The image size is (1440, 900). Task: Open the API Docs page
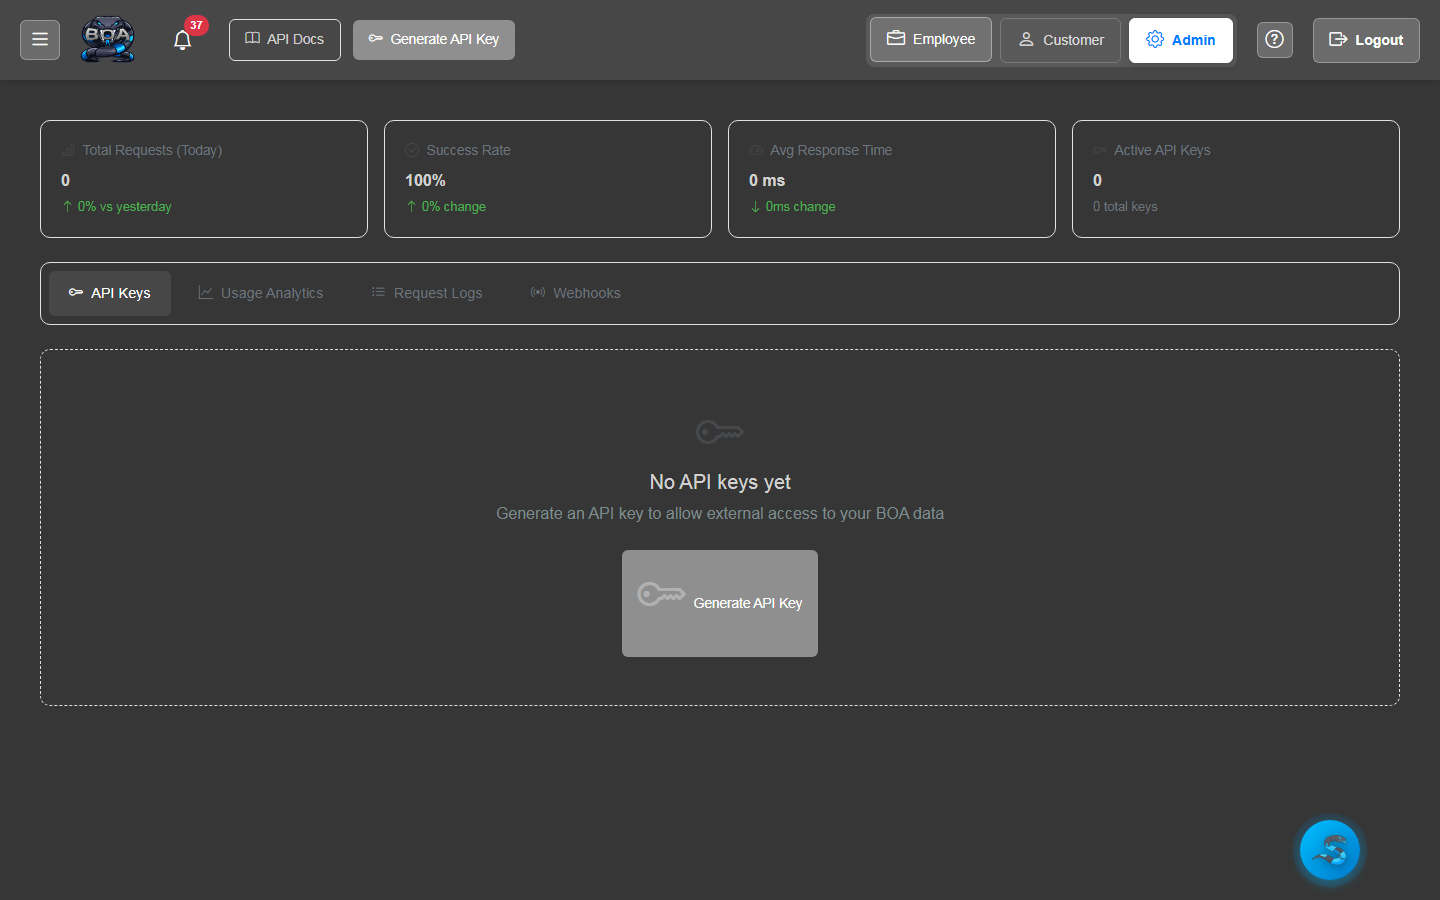point(284,39)
